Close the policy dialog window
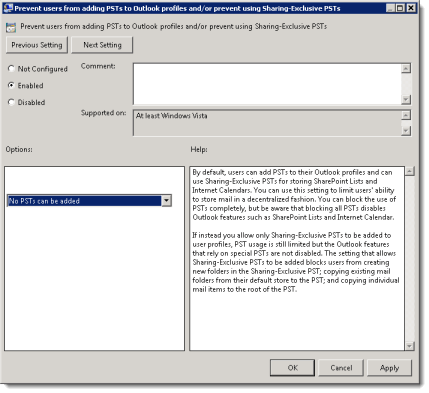The width and height of the screenshot is (429, 393). click(412, 8)
